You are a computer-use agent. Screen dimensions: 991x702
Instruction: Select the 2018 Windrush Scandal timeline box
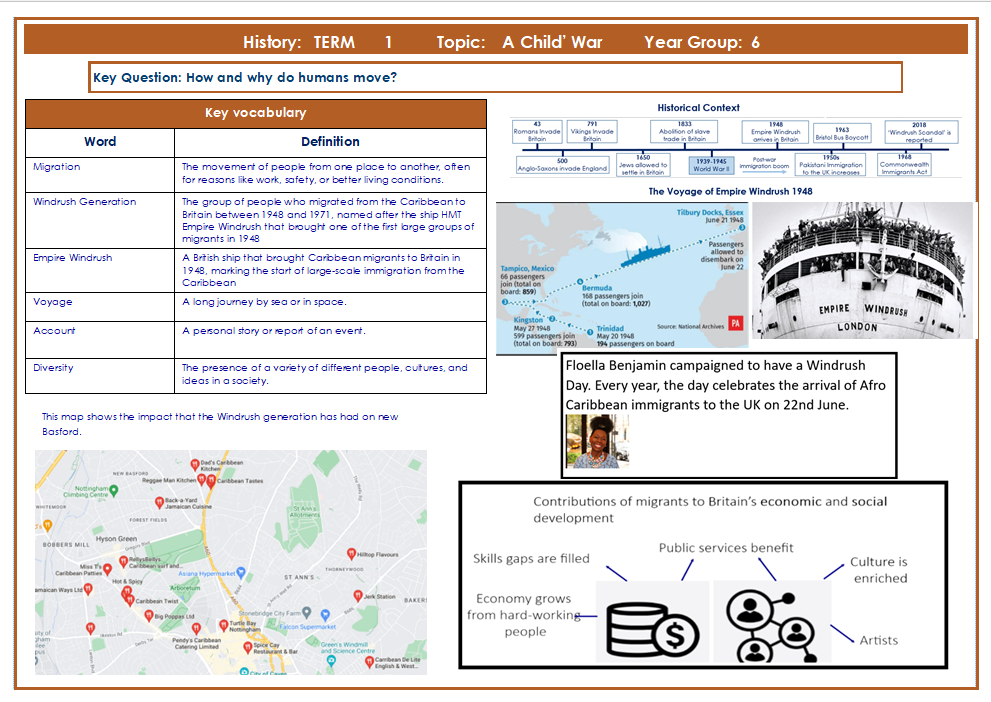(x=921, y=132)
